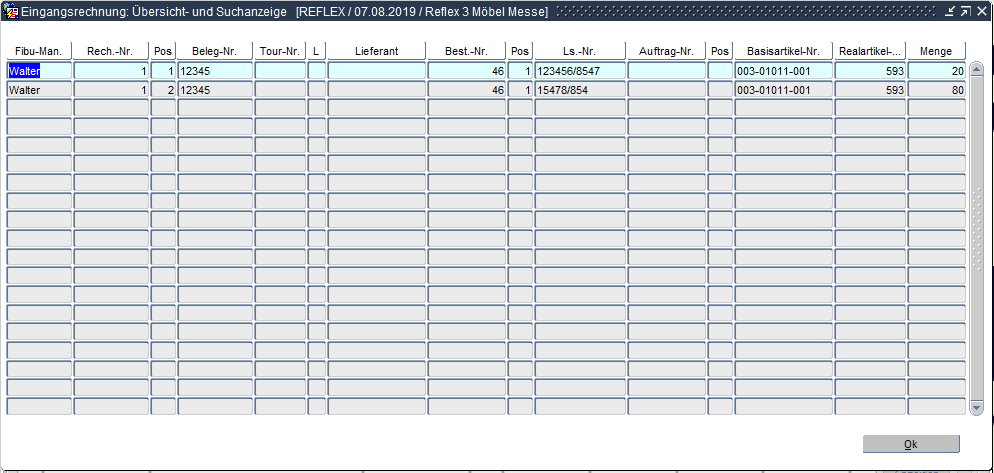Minimize the Eingangsrechnung window

coord(949,11)
